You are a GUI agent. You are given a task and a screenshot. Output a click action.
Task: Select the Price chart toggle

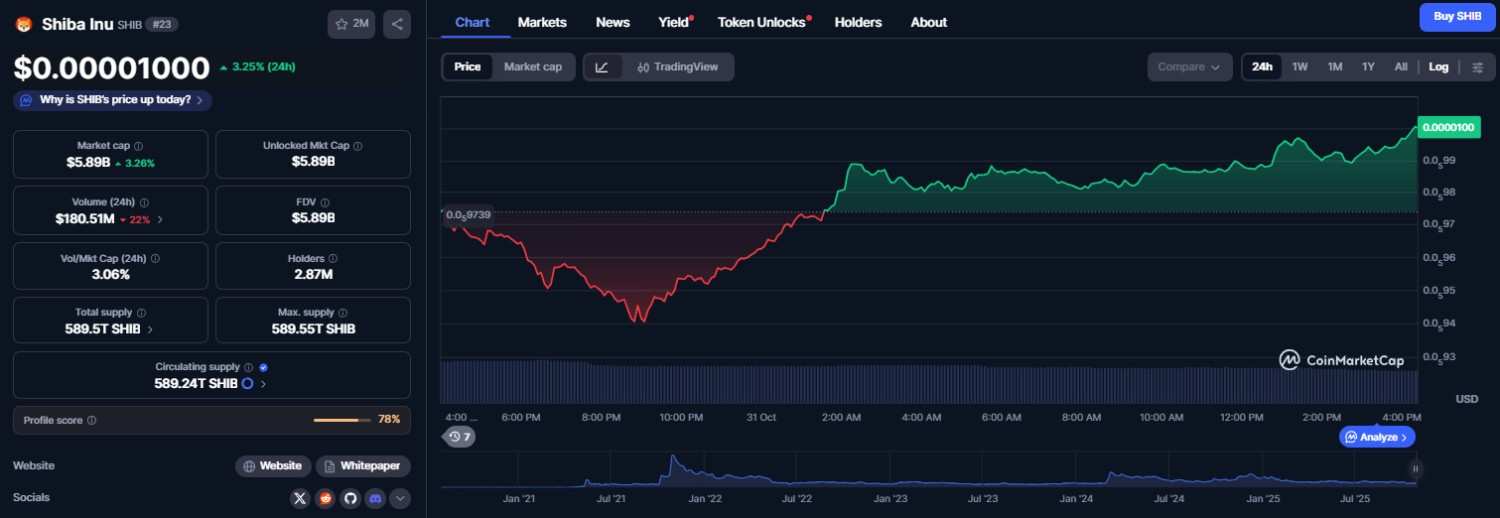467,67
